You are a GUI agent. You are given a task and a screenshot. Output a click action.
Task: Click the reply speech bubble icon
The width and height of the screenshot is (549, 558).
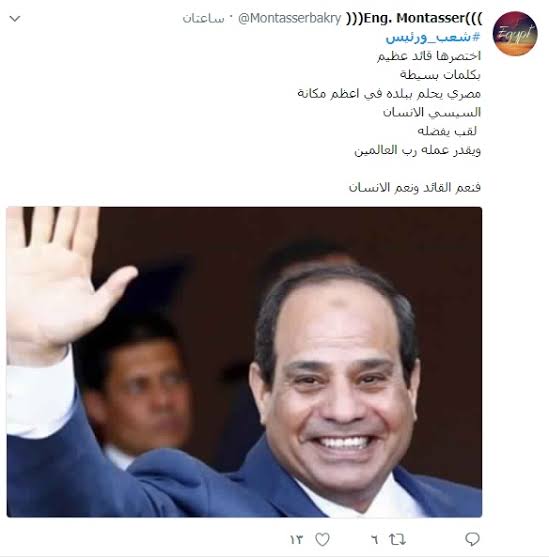(472, 539)
